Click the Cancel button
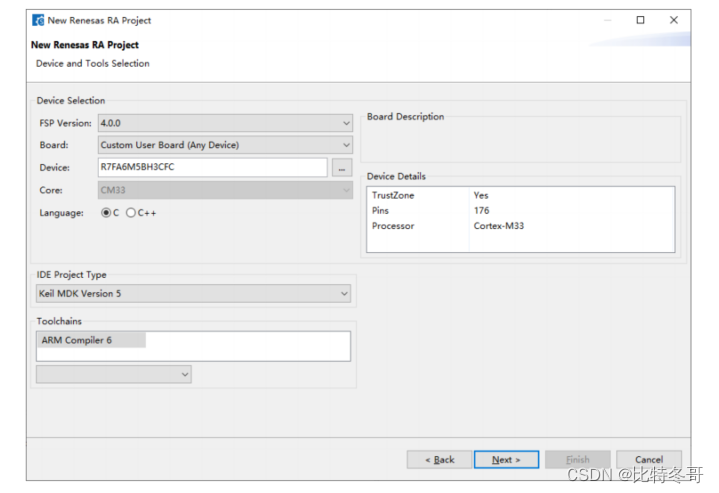Screen dimensions: 719x493 (649, 460)
